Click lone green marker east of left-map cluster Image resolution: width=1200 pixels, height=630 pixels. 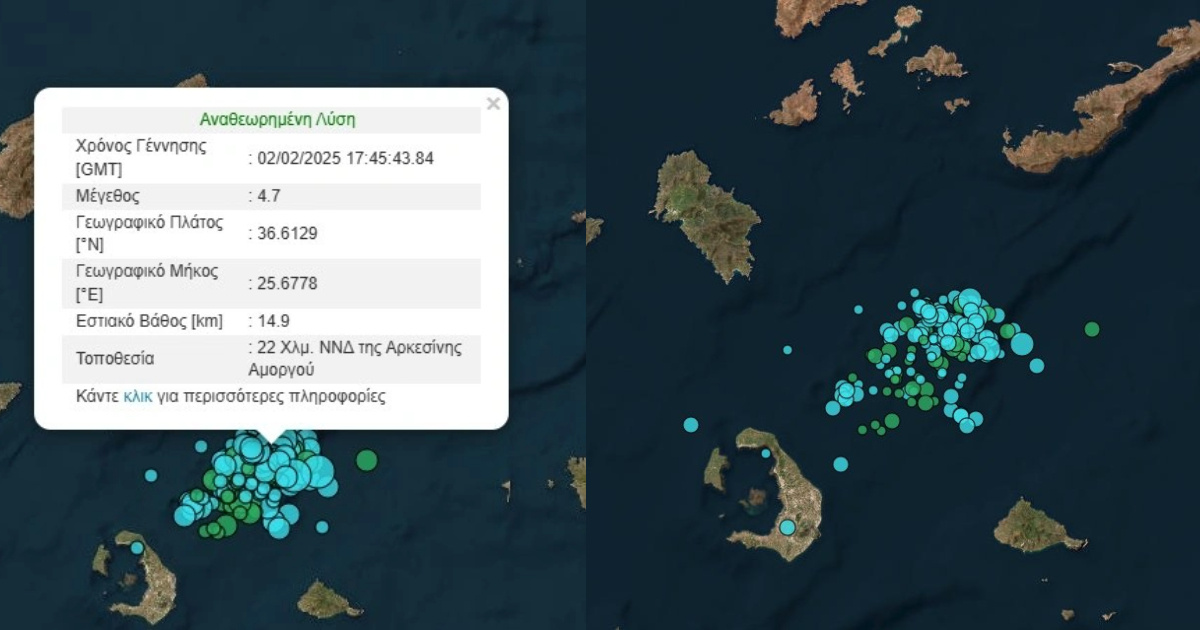[367, 460]
